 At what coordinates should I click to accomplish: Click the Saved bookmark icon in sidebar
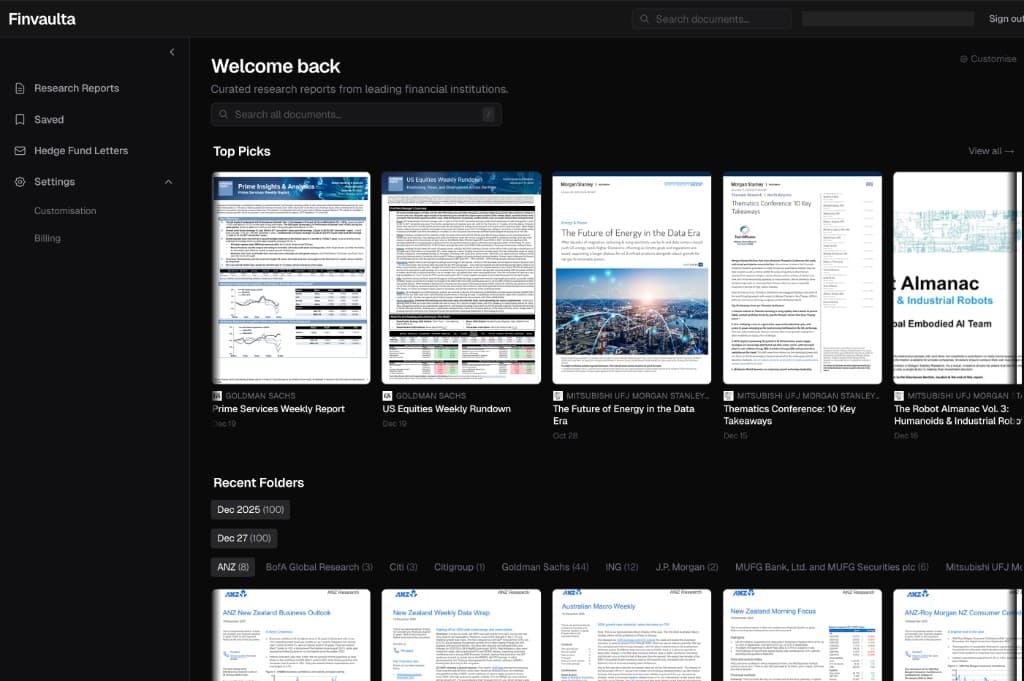pyautogui.click(x=20, y=119)
